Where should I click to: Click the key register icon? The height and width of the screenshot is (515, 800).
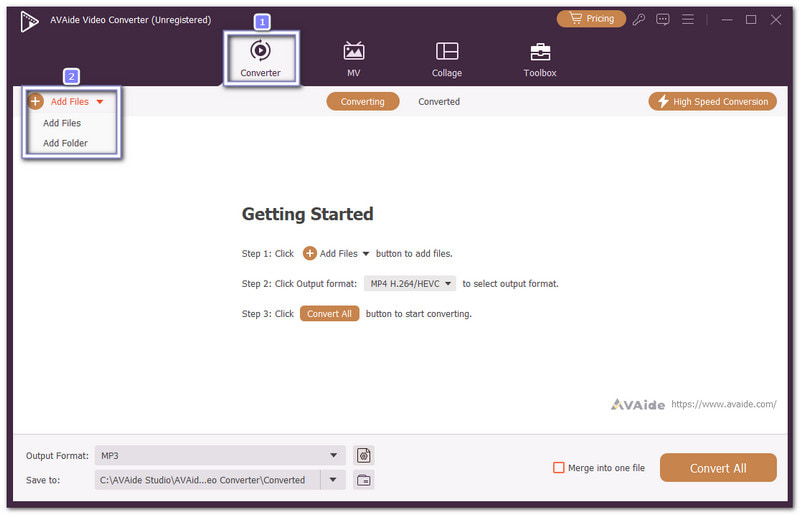[639, 19]
